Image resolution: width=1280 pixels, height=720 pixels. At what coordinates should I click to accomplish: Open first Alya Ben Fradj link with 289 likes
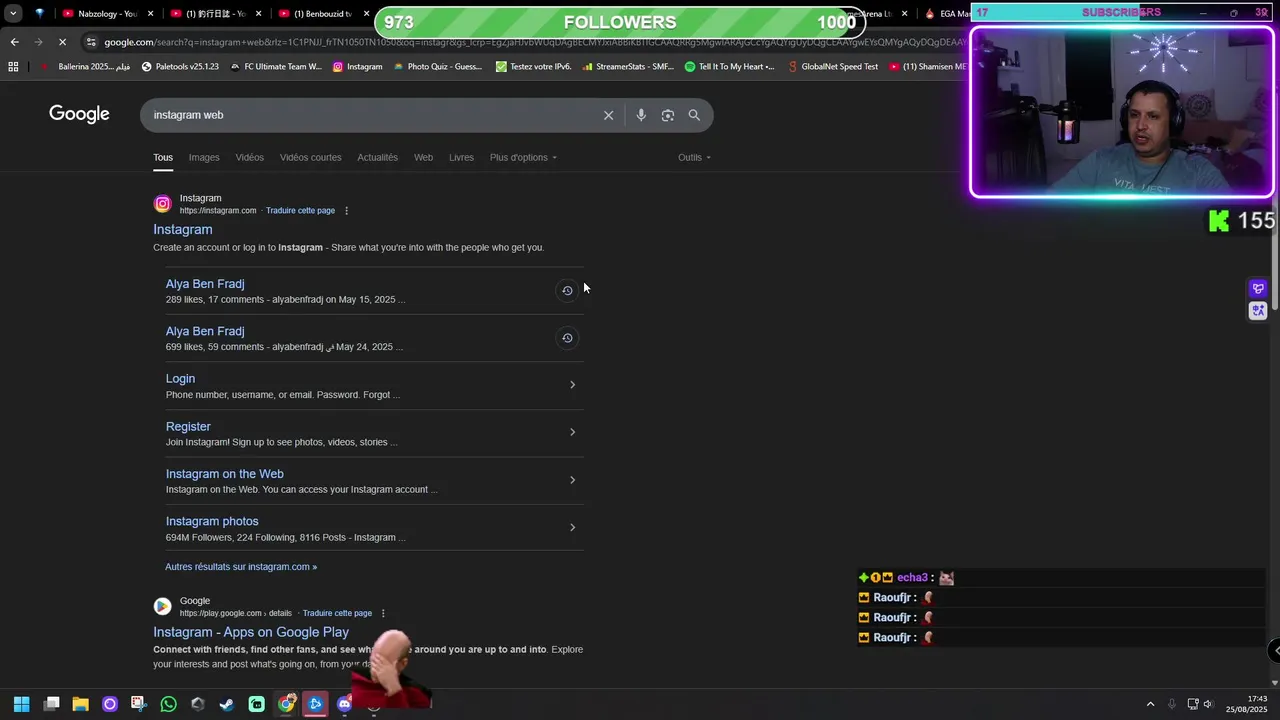205,284
